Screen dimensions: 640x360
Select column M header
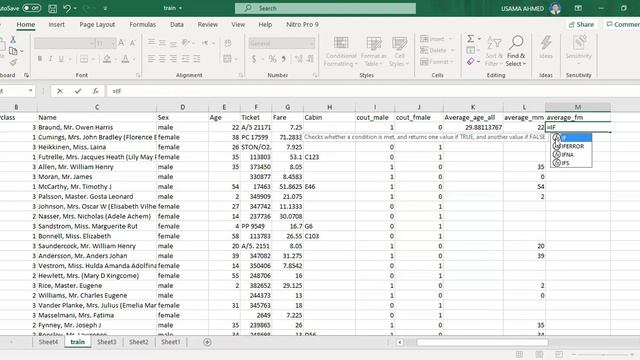(x=578, y=107)
